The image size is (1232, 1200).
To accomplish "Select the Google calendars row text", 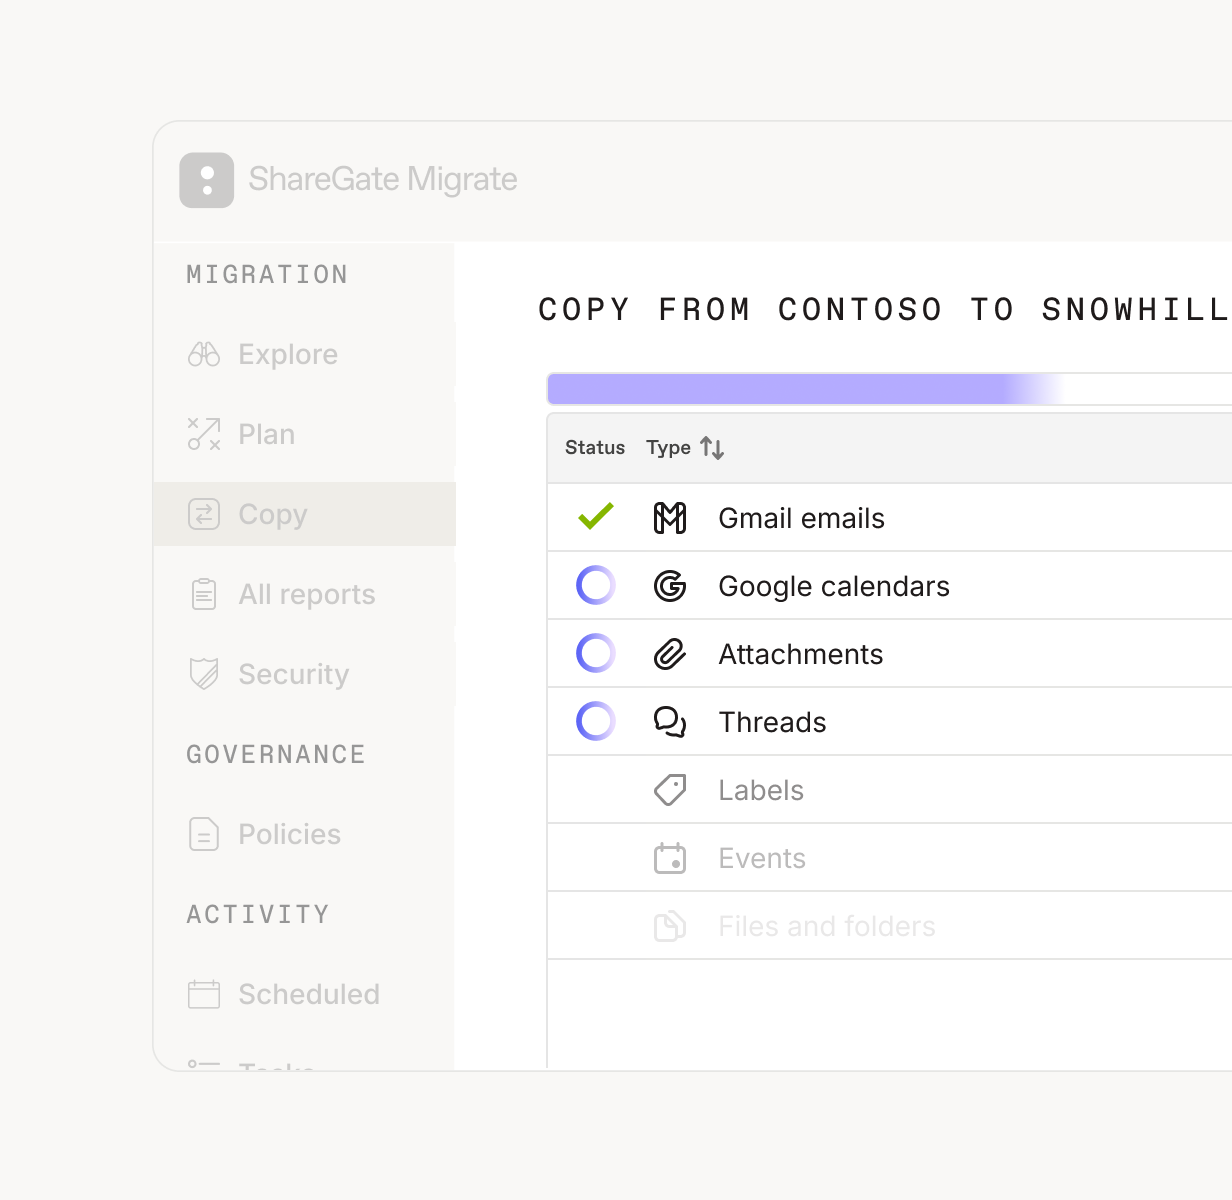I will click(834, 586).
